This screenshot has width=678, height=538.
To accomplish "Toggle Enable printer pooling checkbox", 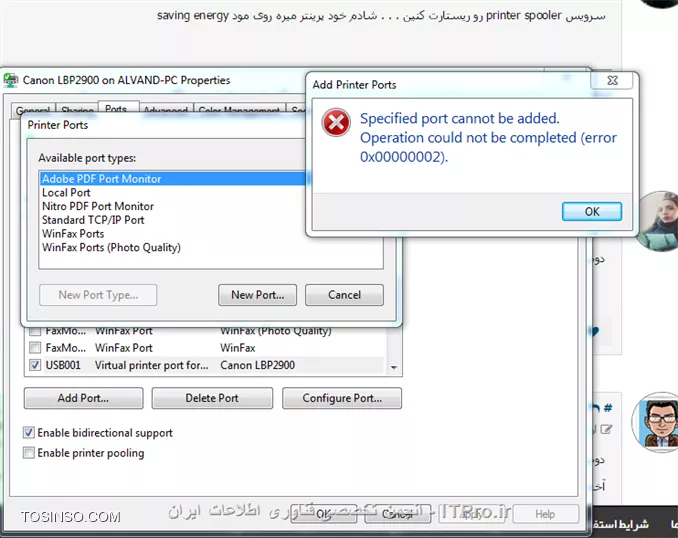I will tap(29, 453).
